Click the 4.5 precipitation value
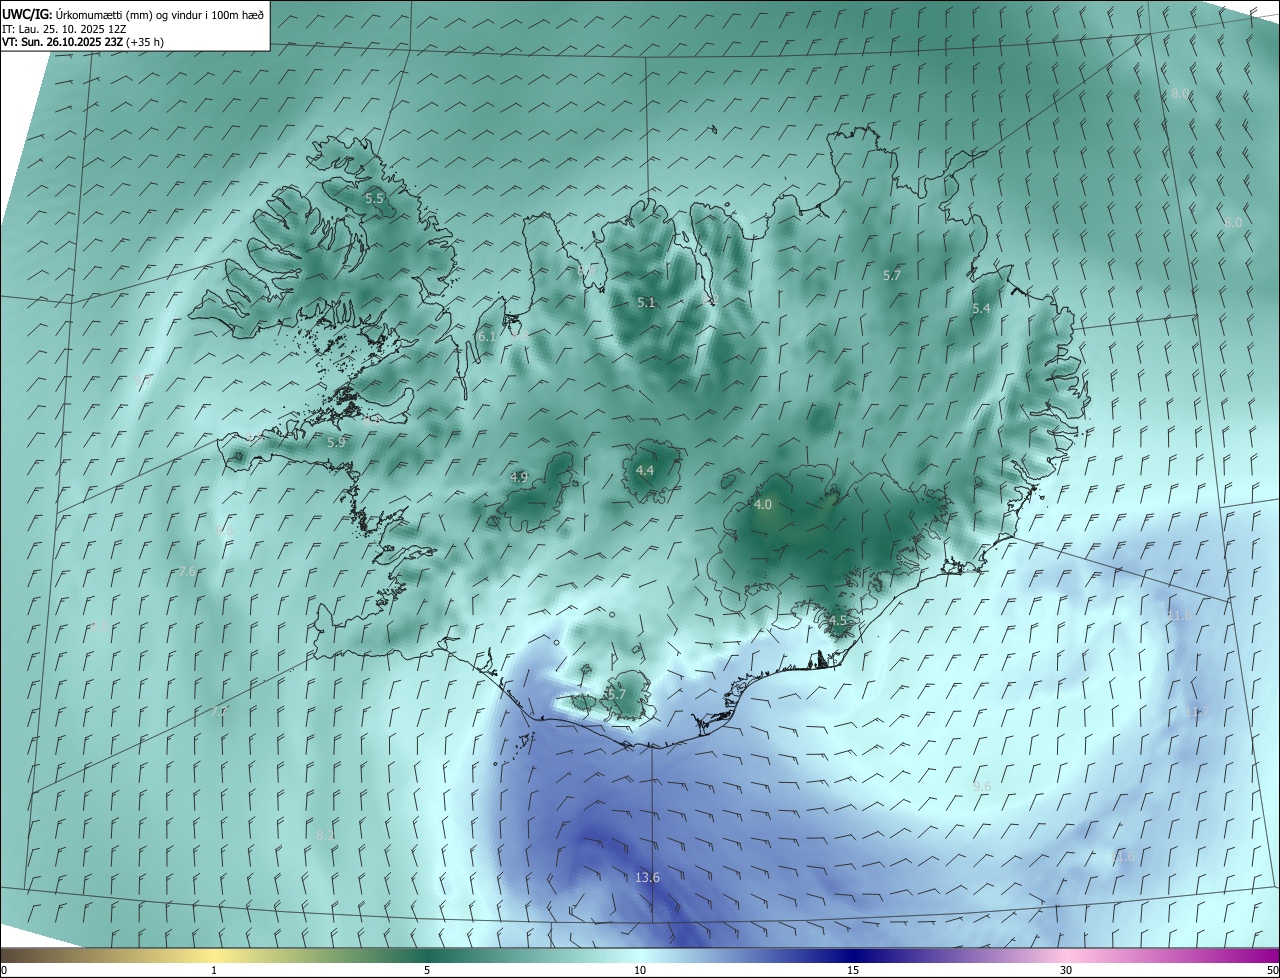Screen dimensions: 1280x978 click(x=838, y=620)
